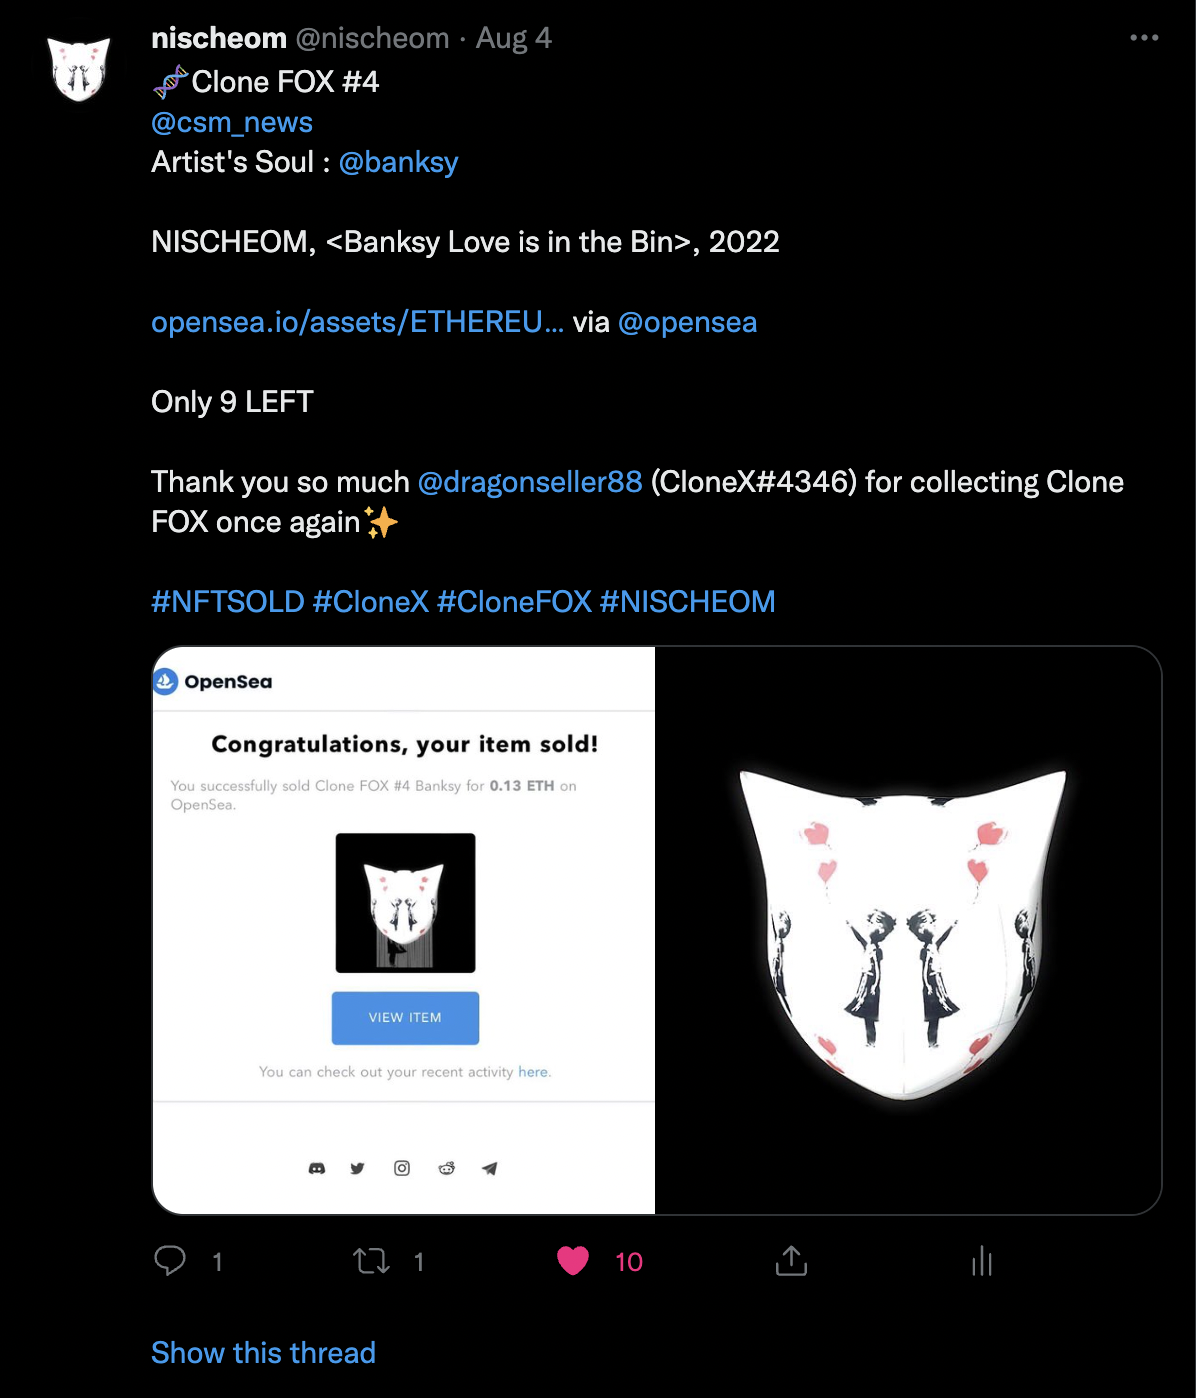Click the Discord icon in the email footer
Viewport: 1196px width, 1398px height.
click(x=317, y=1168)
